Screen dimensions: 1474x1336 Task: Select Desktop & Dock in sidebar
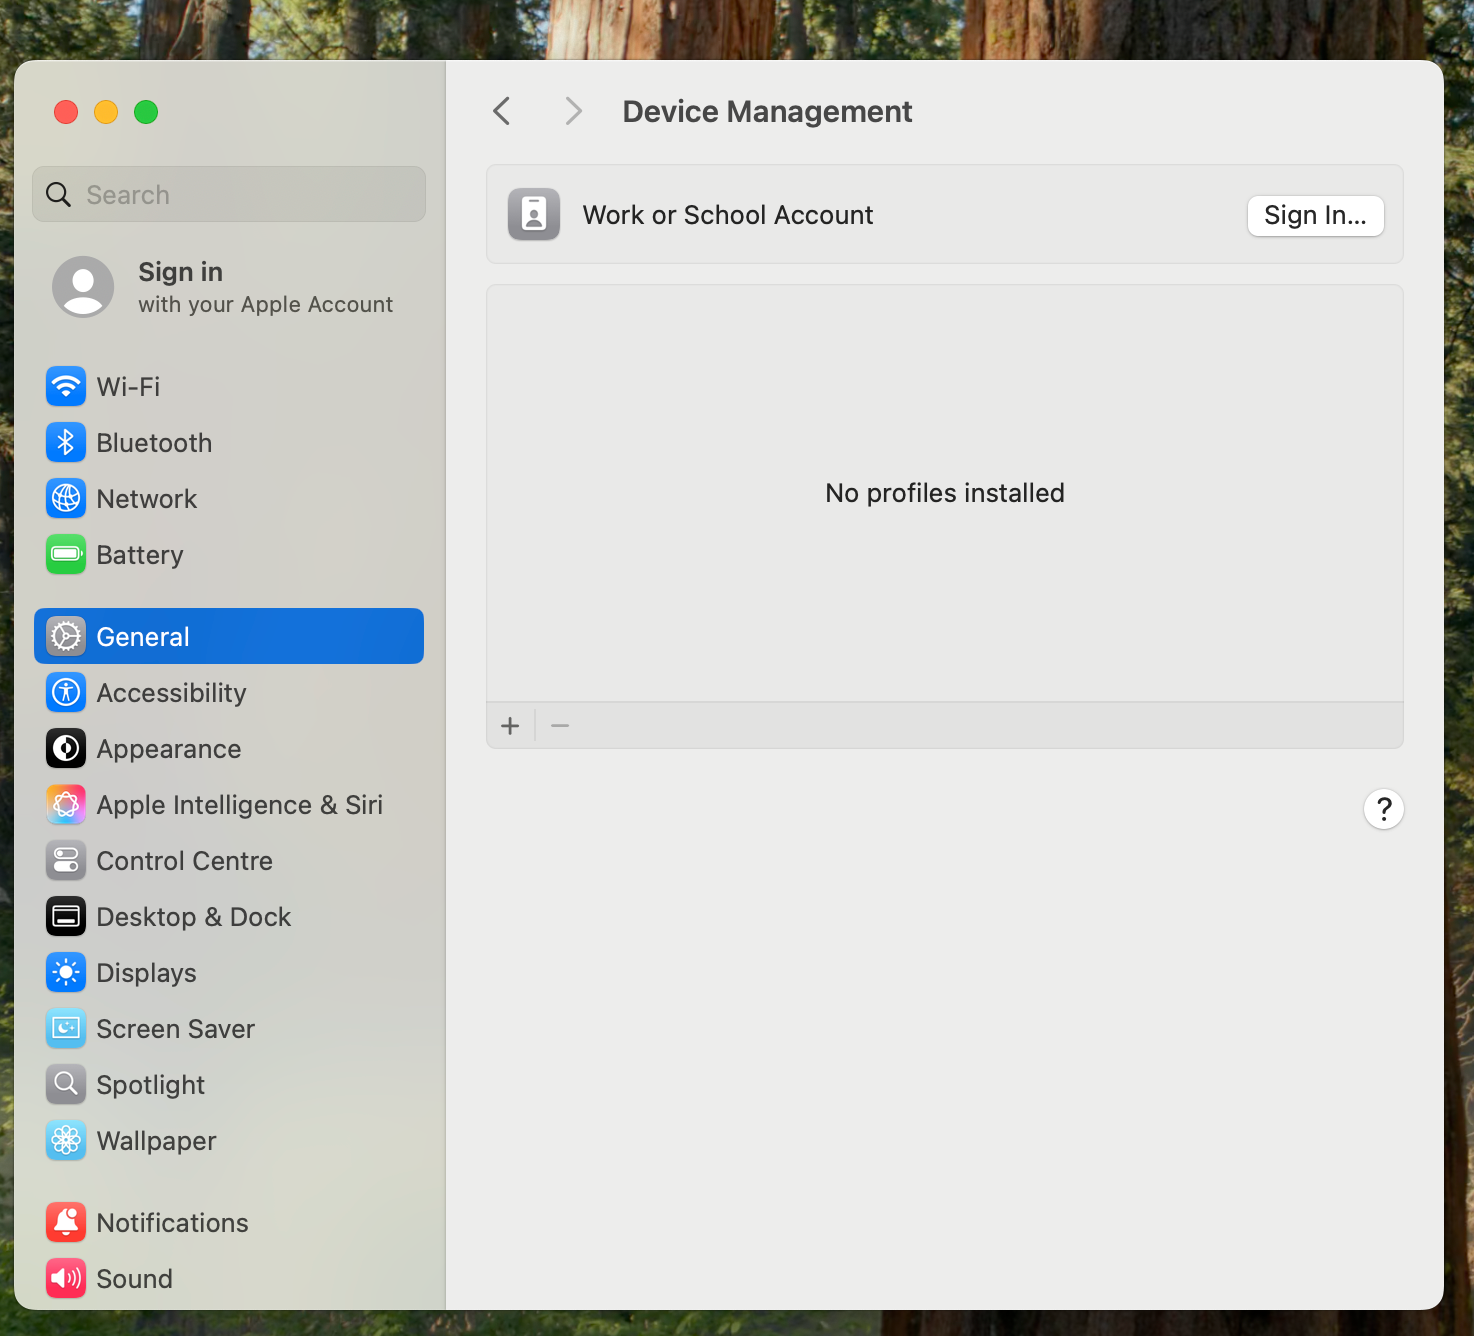pos(194,917)
